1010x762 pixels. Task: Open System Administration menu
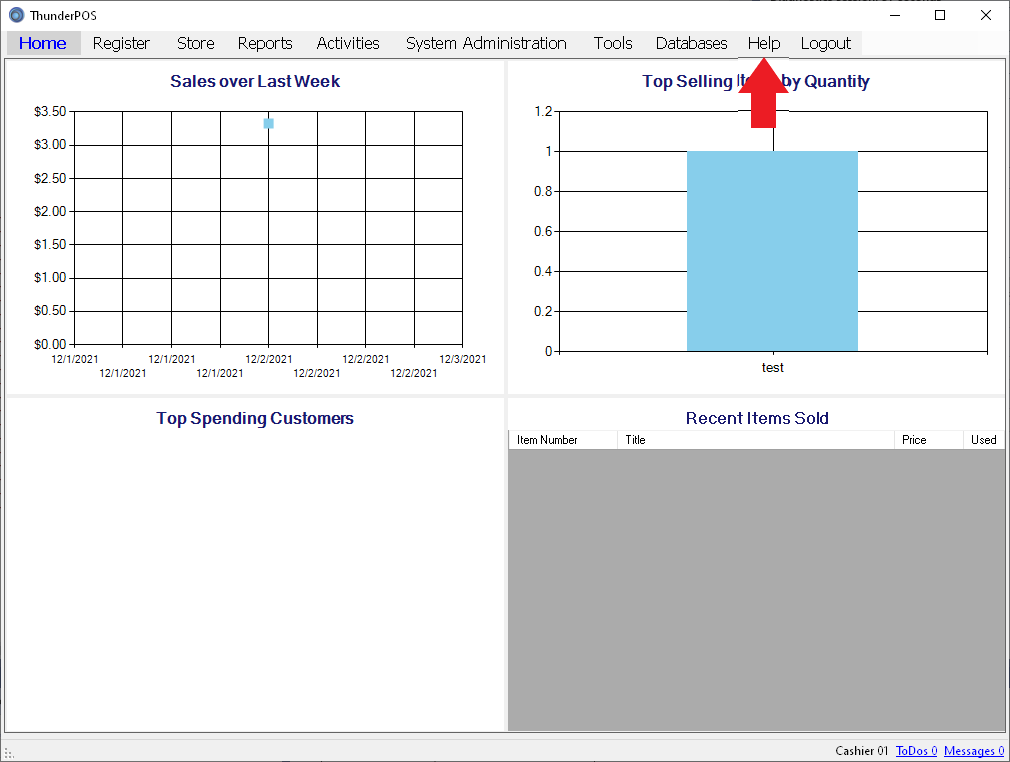[486, 43]
